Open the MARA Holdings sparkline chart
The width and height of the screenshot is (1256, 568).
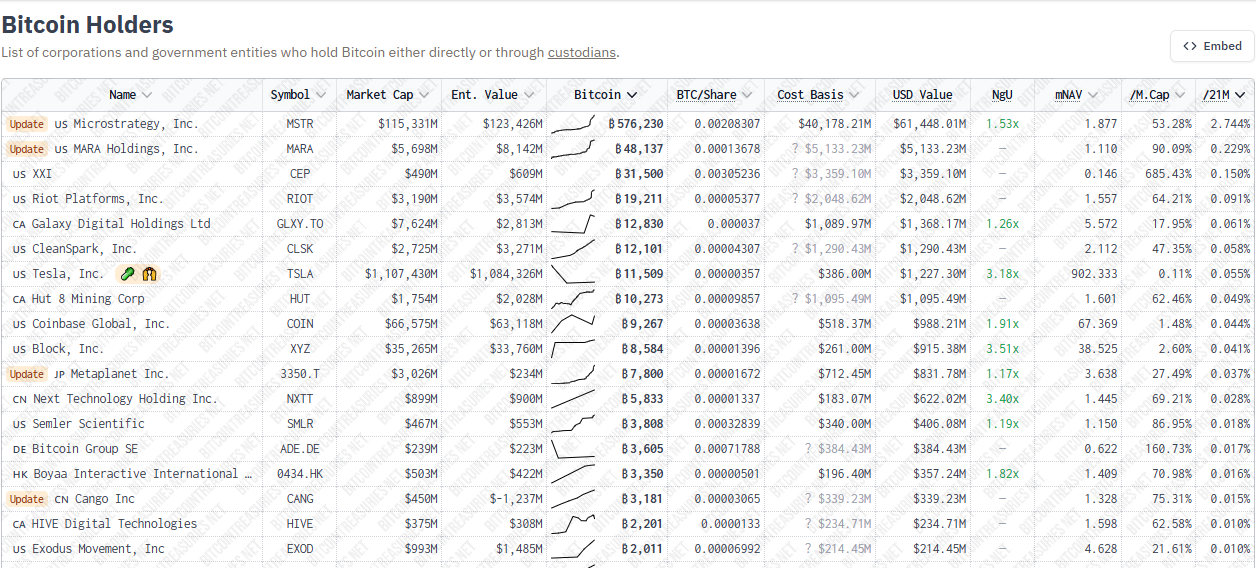pyautogui.click(x=573, y=149)
